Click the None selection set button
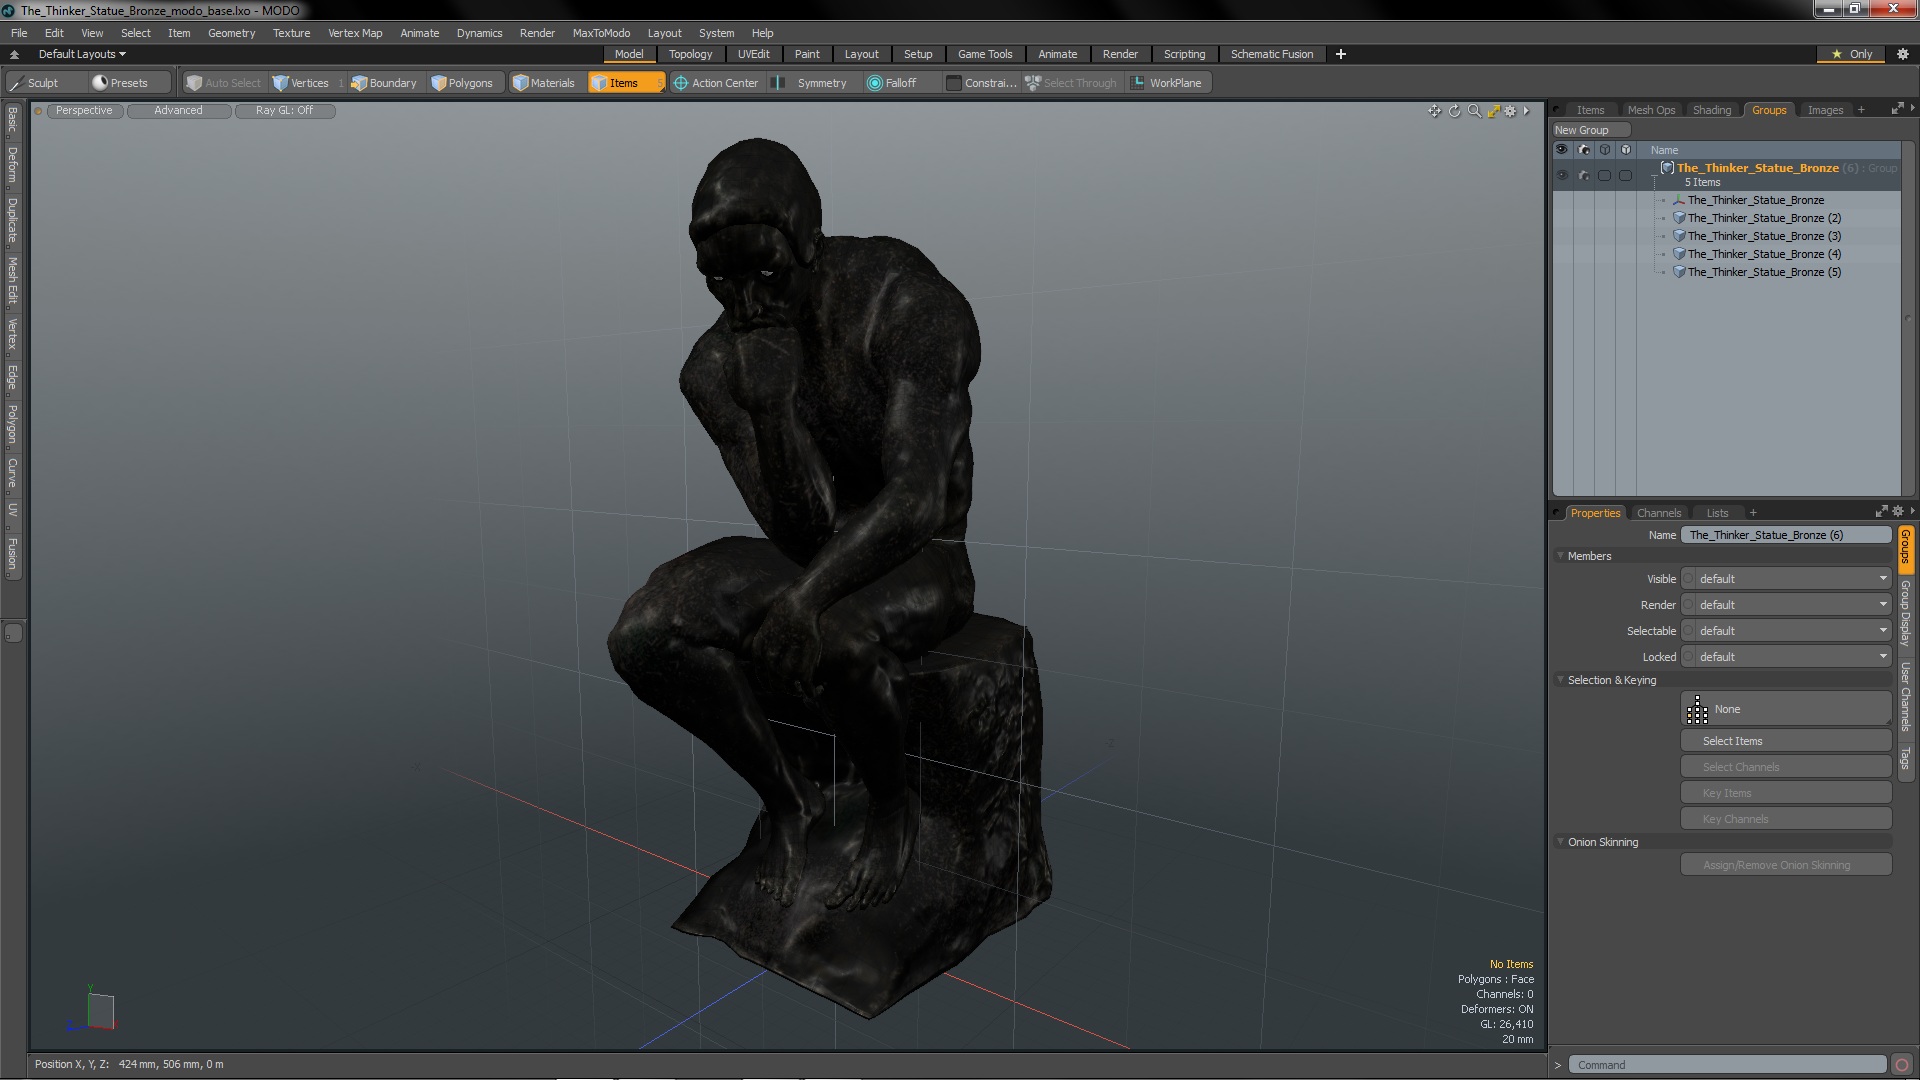This screenshot has width=1920, height=1080. [x=1786, y=709]
